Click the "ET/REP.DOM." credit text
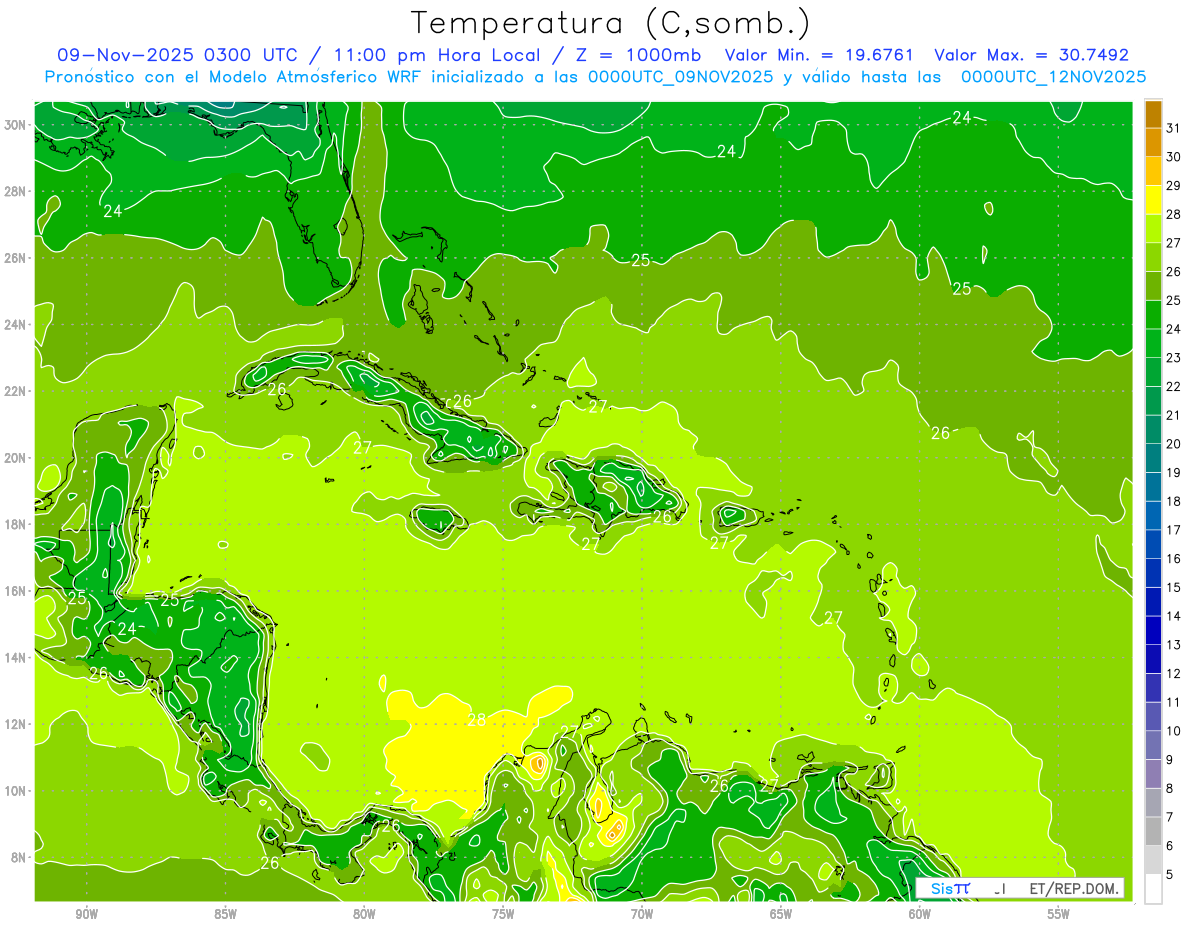 pyautogui.click(x=1075, y=888)
